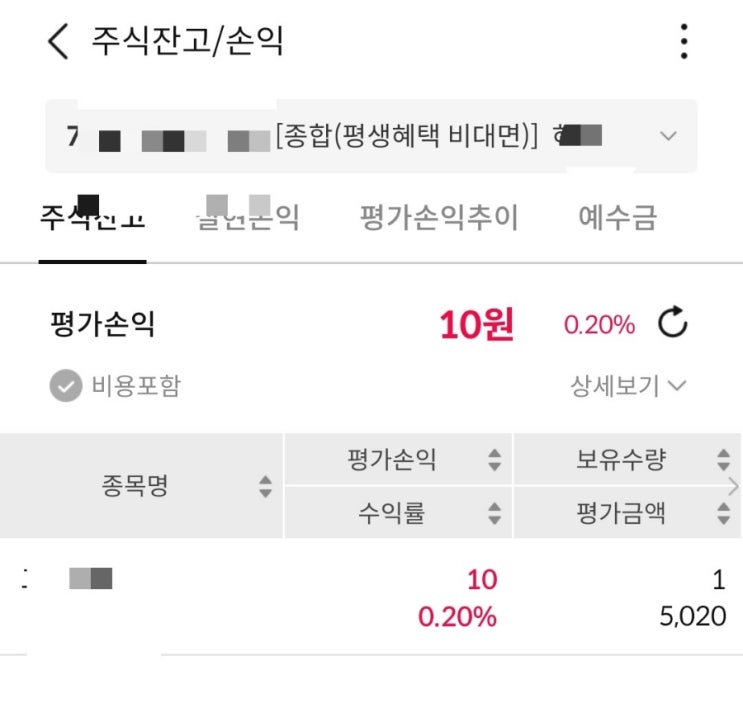Viewport: 743px width, 708px height.
Task: Sort the list by 종목명
Action: click(265, 487)
